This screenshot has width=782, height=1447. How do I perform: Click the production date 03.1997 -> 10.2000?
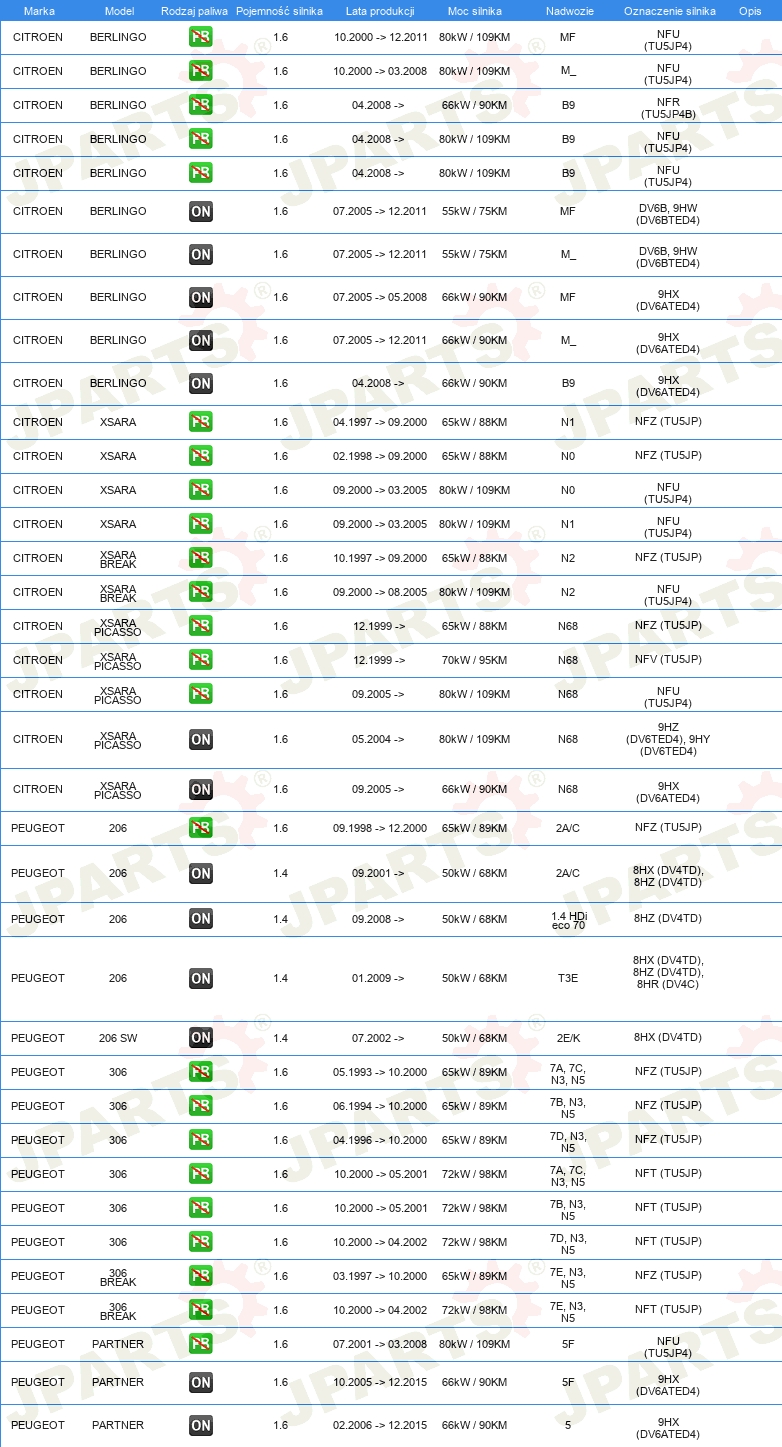coord(380,1276)
